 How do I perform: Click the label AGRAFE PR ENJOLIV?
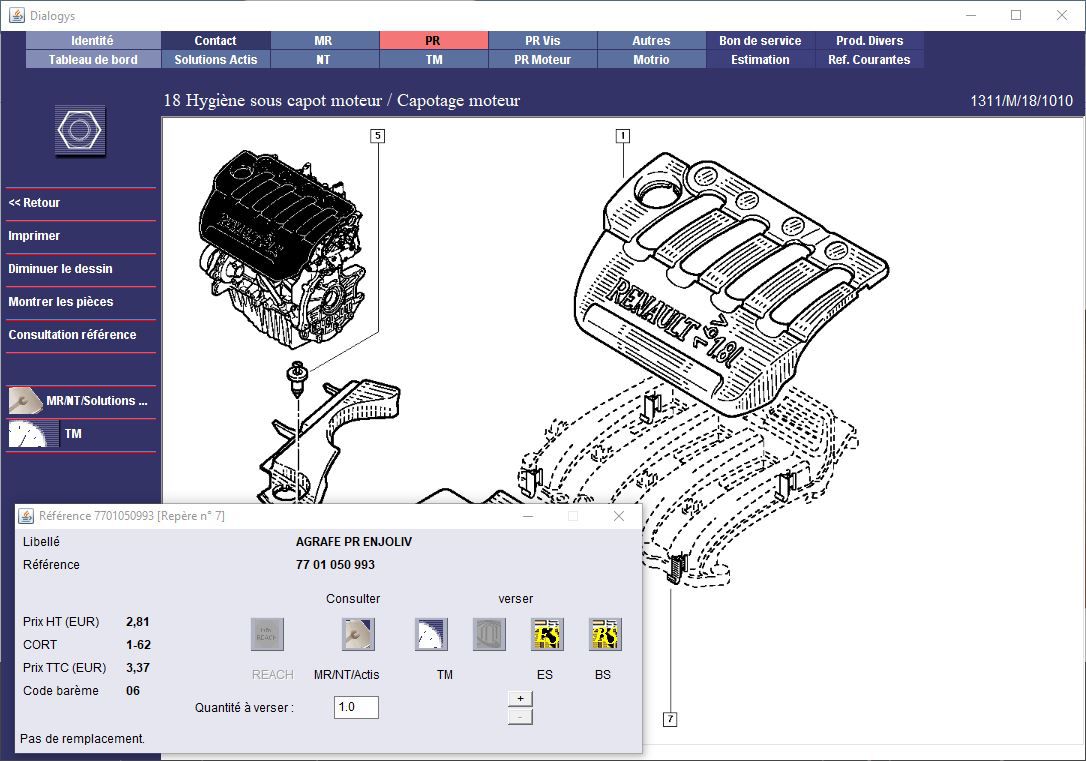[x=354, y=542]
